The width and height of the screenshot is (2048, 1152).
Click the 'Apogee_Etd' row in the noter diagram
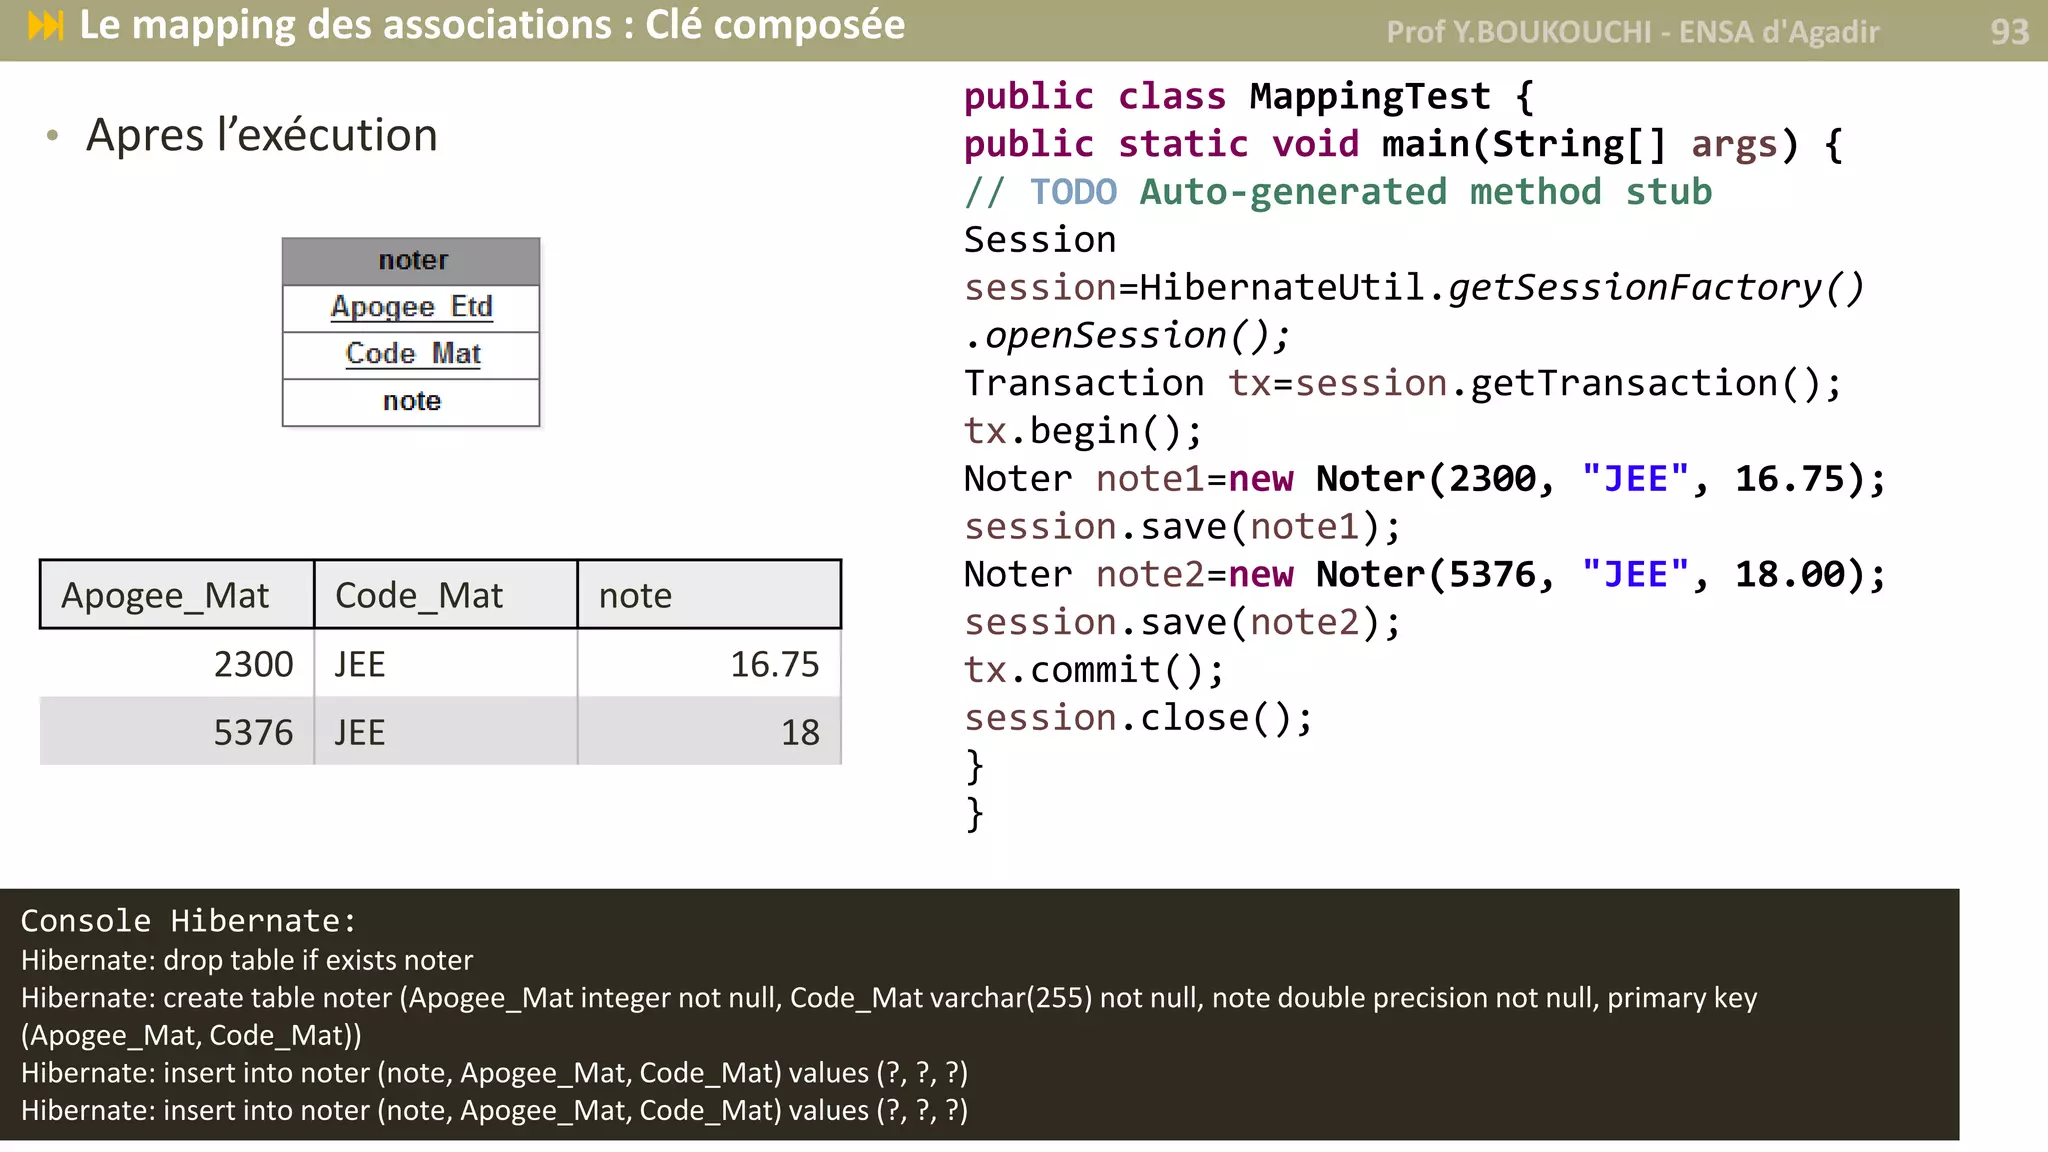[x=411, y=308]
